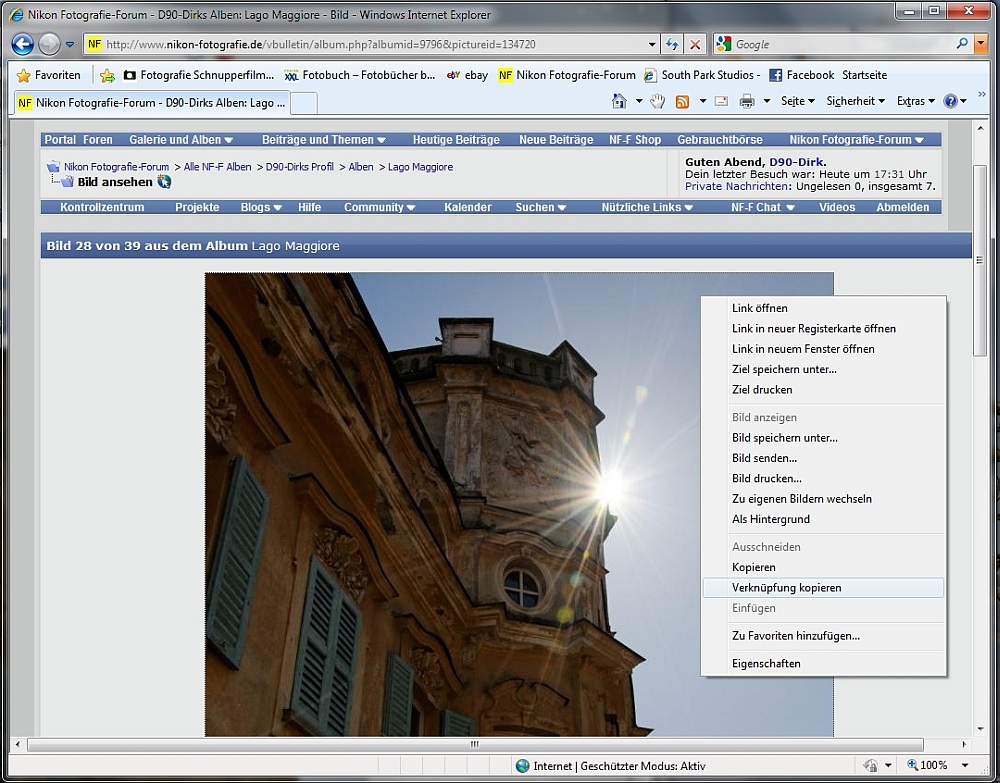Screen dimensions: 1000x783
Task: Open the Private Nachrichten link
Action: 737,186
